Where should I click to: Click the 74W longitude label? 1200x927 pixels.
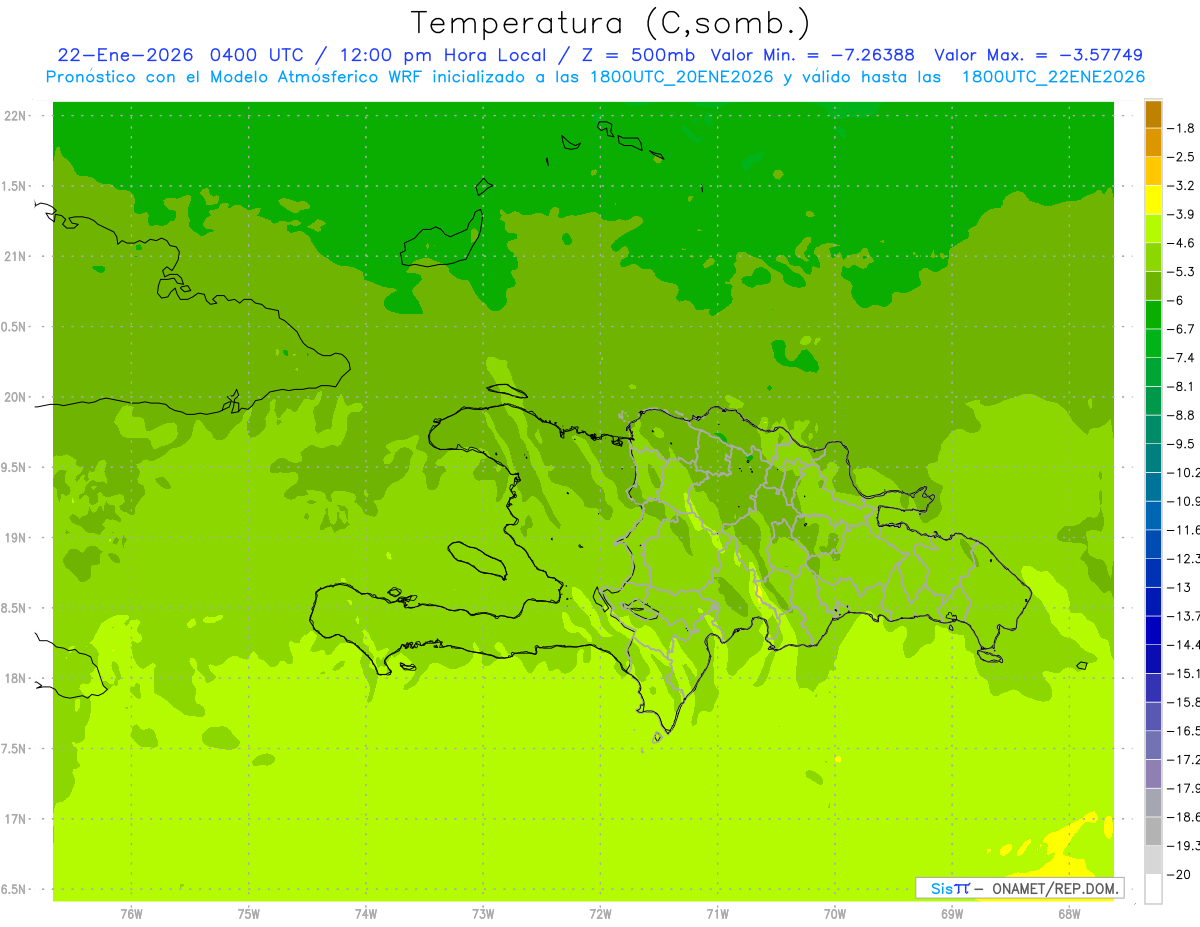(x=366, y=913)
